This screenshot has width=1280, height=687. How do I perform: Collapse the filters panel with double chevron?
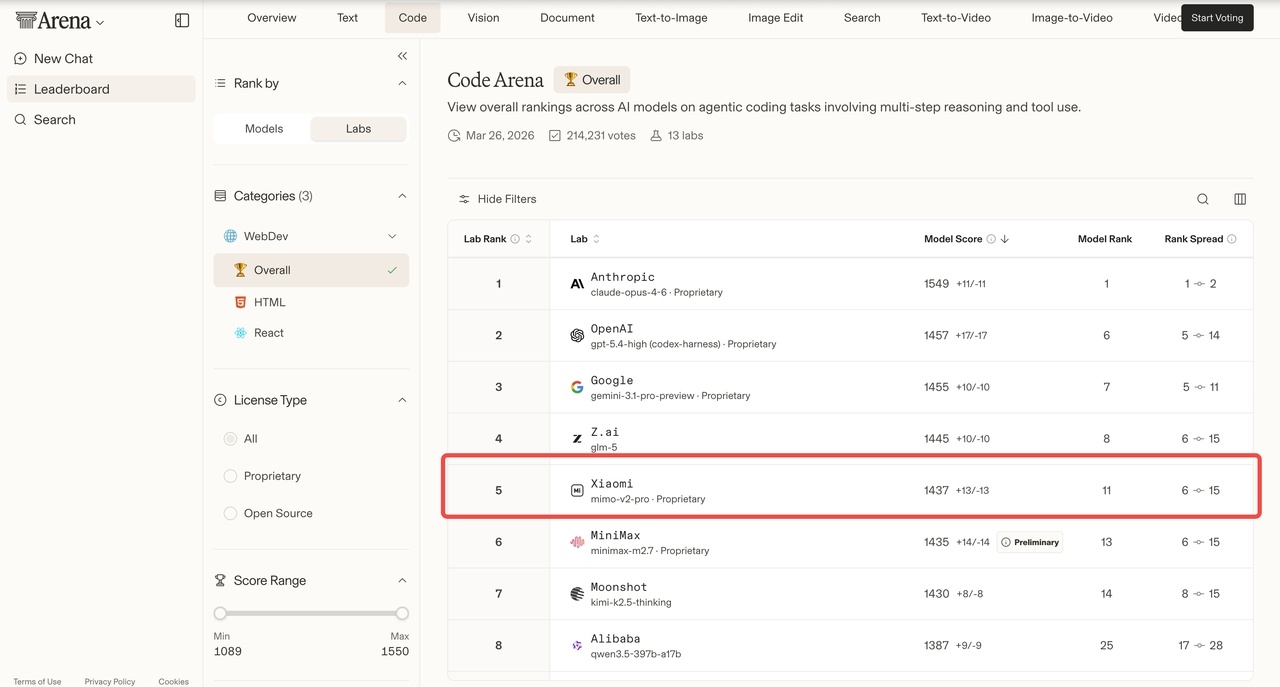click(x=402, y=56)
